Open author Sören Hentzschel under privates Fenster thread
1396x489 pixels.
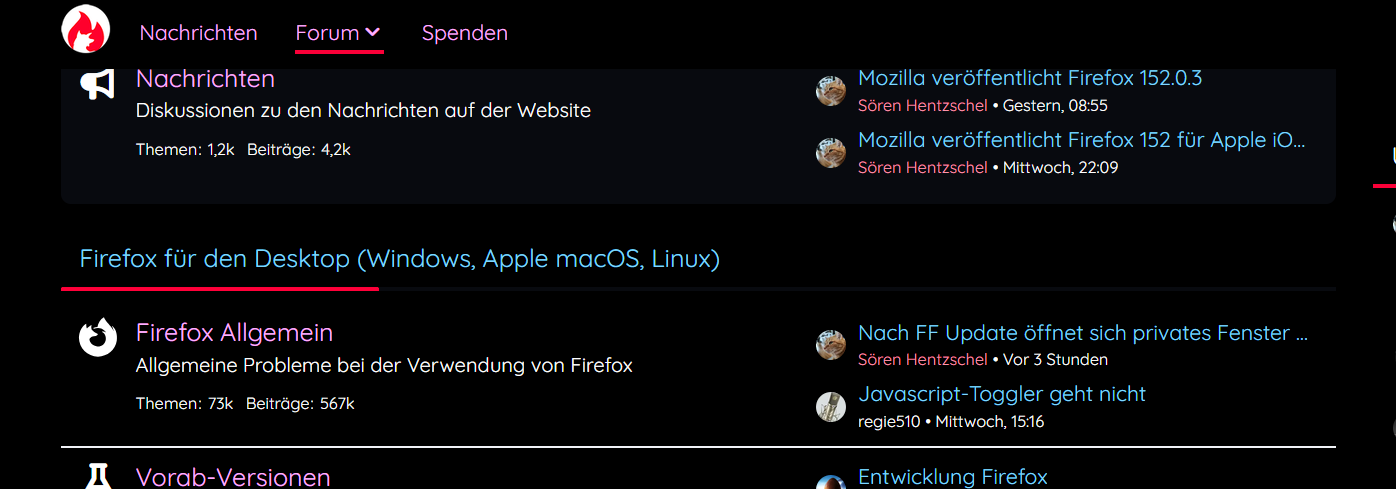pos(923,360)
